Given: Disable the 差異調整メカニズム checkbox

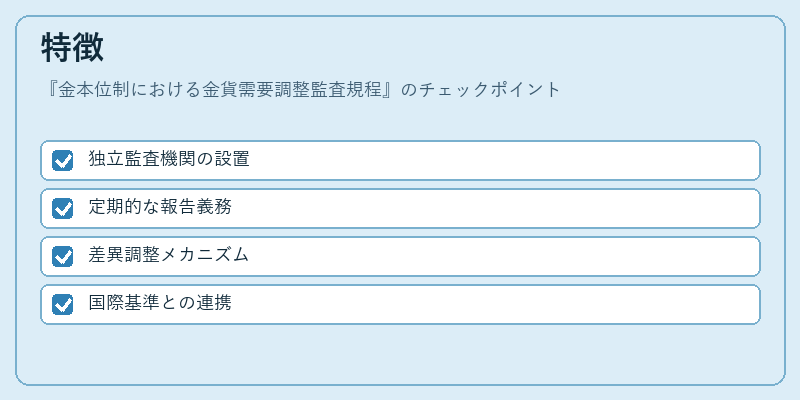Looking at the screenshot, I should click(x=62, y=256).
